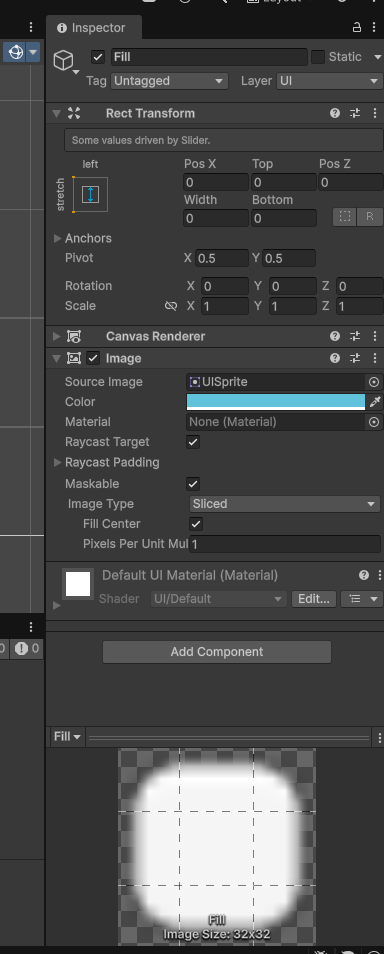
Task: Open the Shader UI/Default dropdown
Action: click(218, 599)
